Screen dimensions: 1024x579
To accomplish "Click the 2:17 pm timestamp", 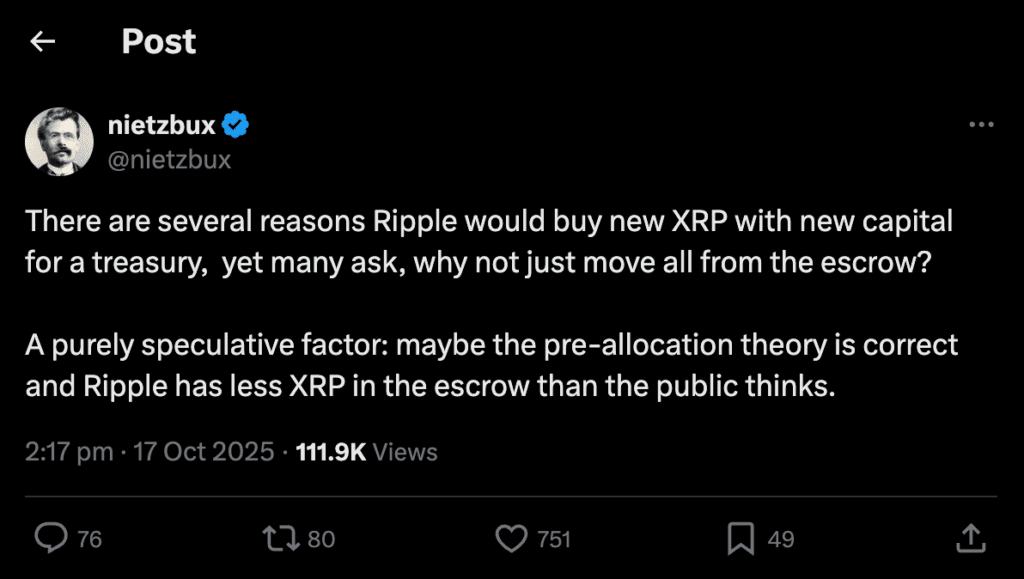I will [x=69, y=452].
